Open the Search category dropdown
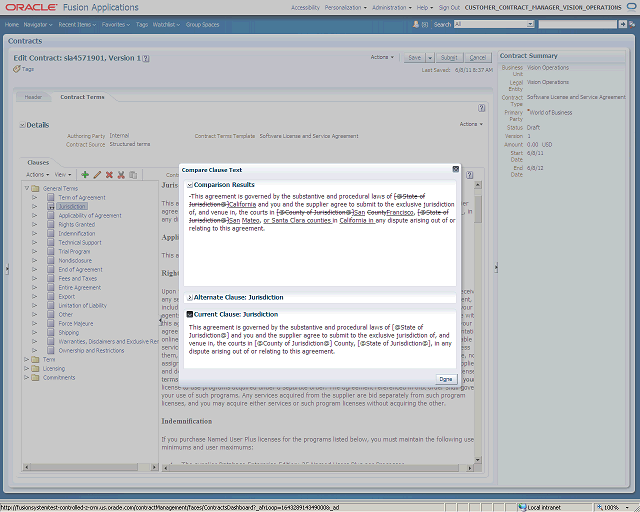Image resolution: width=640 pixels, height=512 pixels. click(530, 24)
